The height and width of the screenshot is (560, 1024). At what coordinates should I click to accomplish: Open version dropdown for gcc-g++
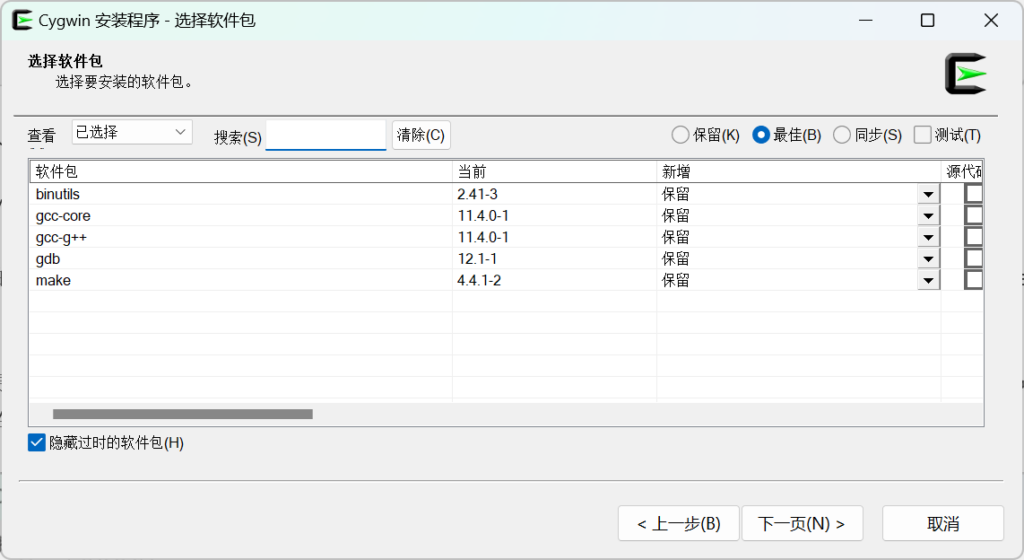click(x=928, y=238)
